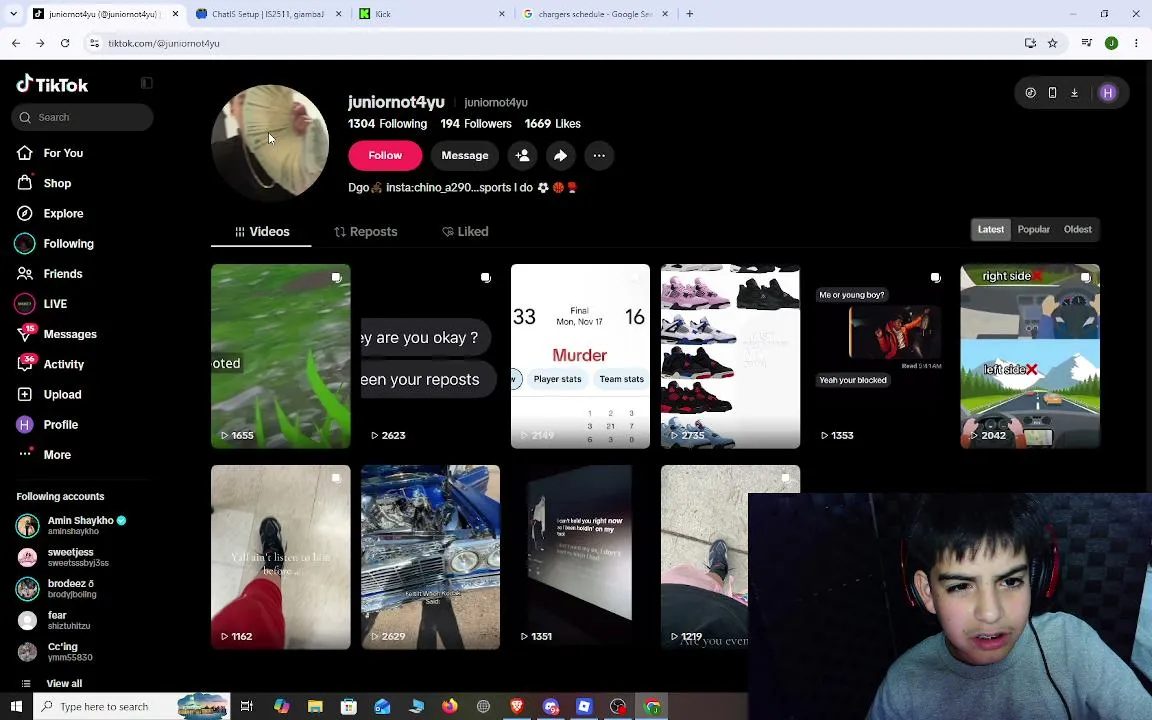
Task: Open the Windows Start menu
Action: [16, 706]
